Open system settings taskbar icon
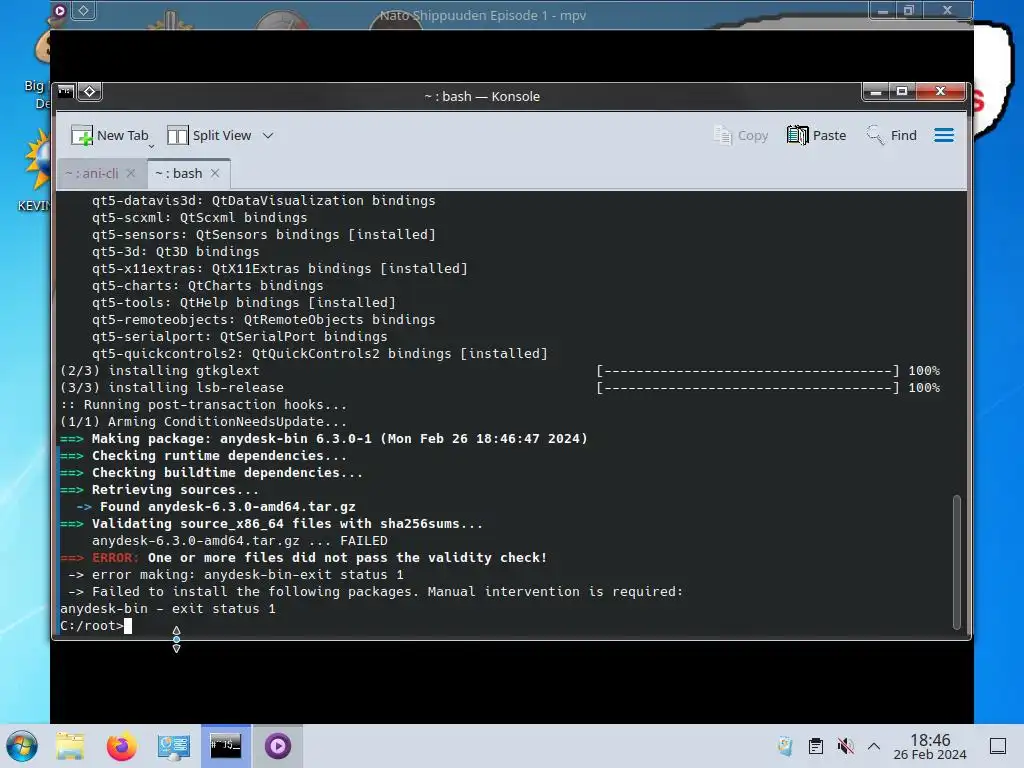 173,746
